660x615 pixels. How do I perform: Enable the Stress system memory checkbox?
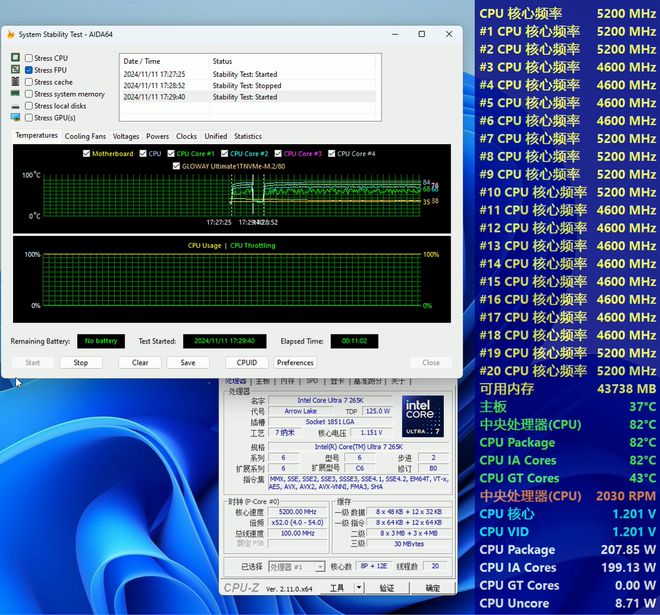coord(29,94)
